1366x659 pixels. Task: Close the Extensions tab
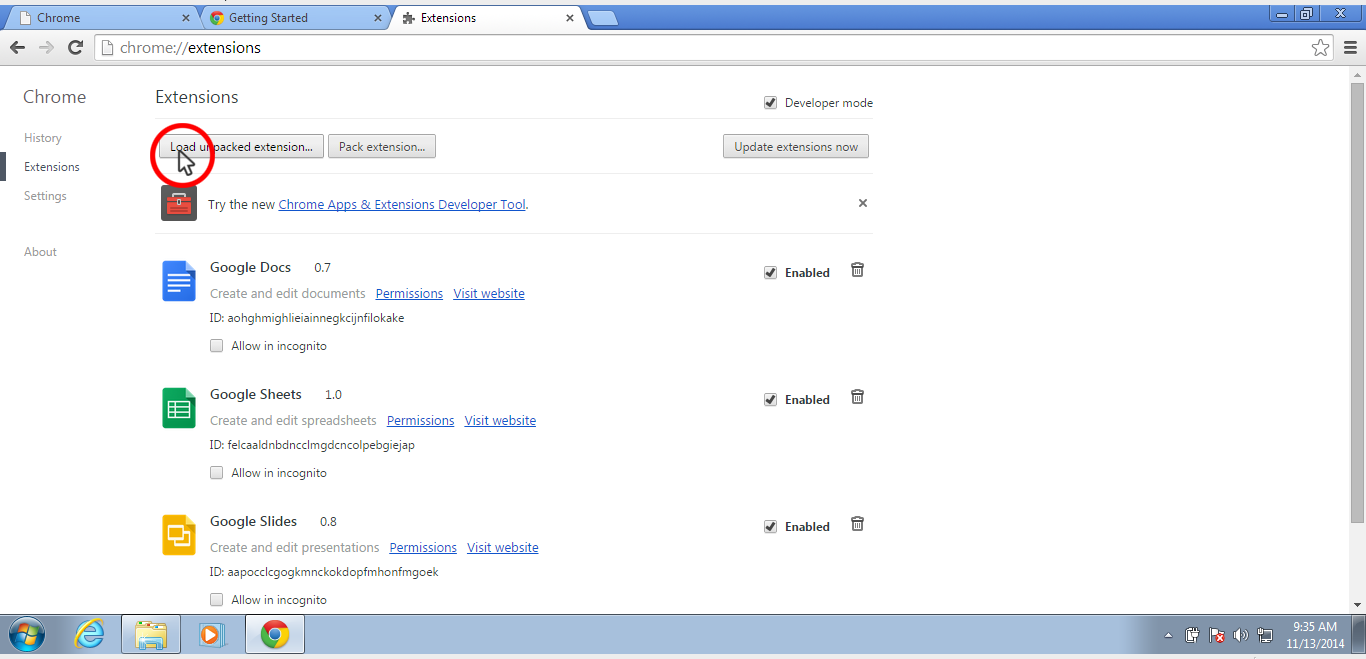coord(570,18)
